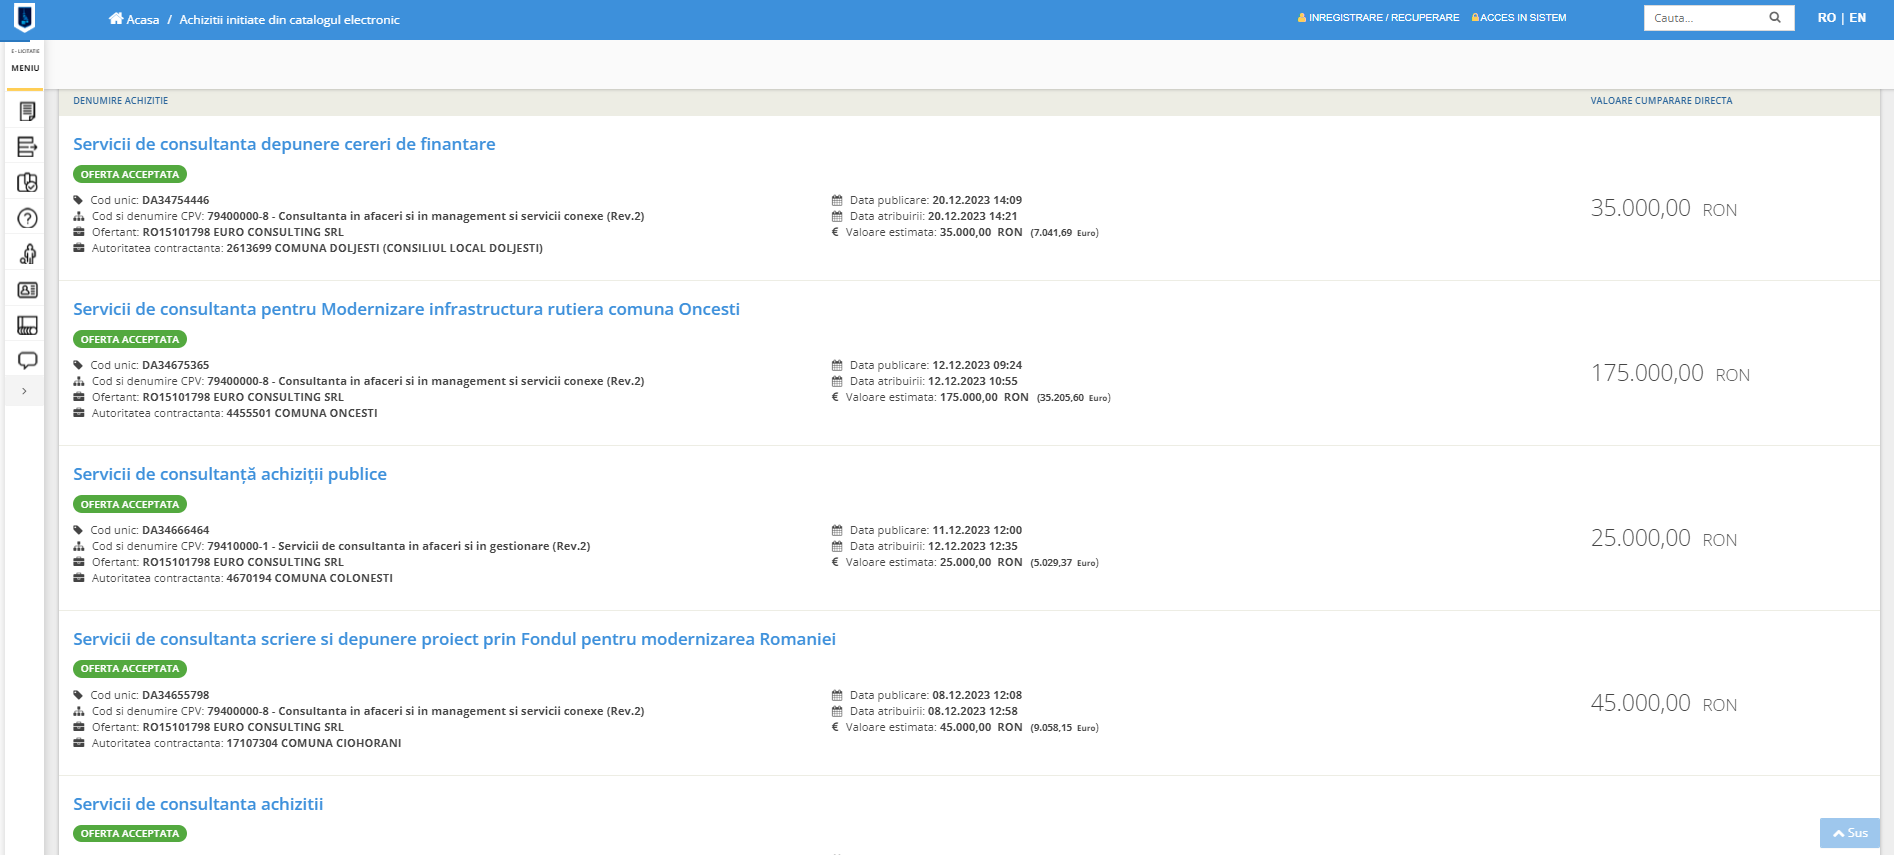Open 'Servicii de consultanta achizitii' link
Image resolution: width=1894 pixels, height=855 pixels.
click(198, 804)
